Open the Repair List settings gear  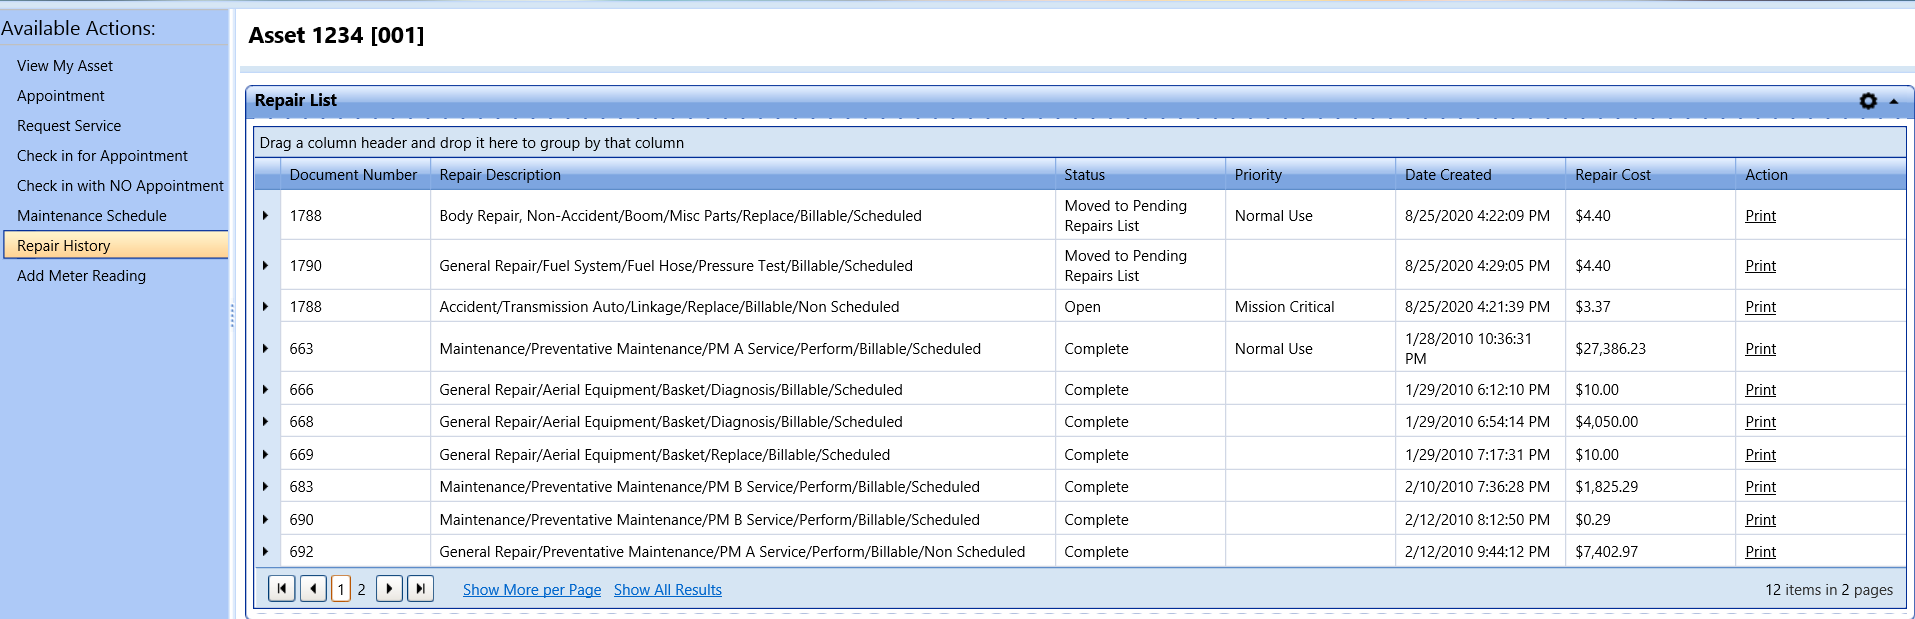1868,101
